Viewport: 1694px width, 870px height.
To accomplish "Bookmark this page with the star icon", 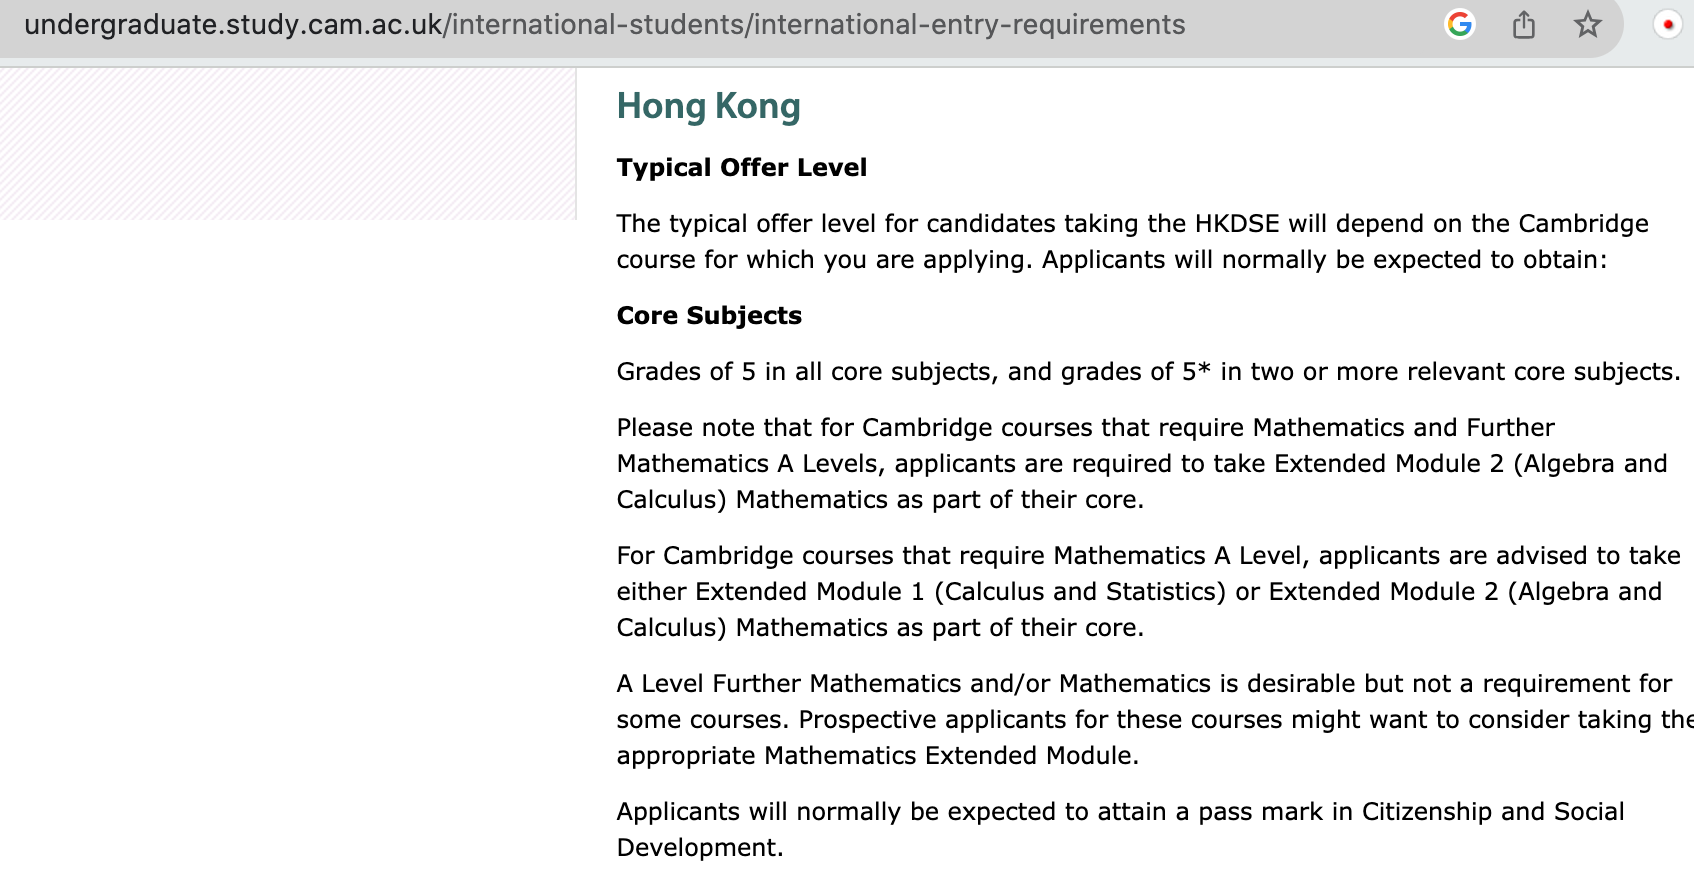I will pyautogui.click(x=1587, y=24).
